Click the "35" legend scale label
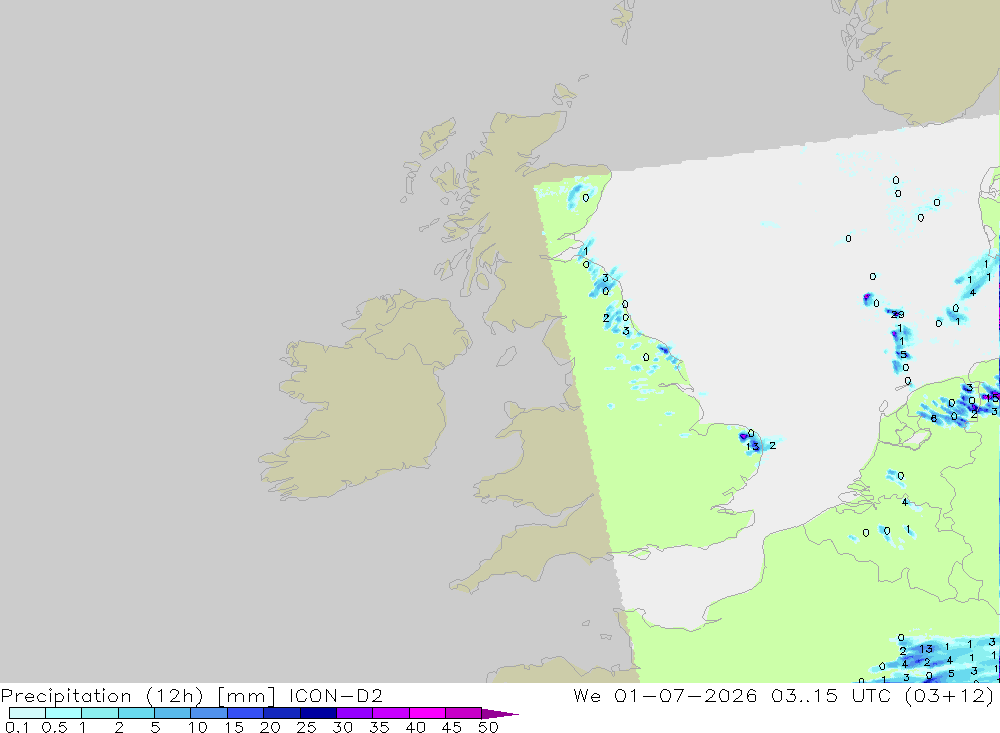Viewport: 1000px width, 733px height. [379, 727]
